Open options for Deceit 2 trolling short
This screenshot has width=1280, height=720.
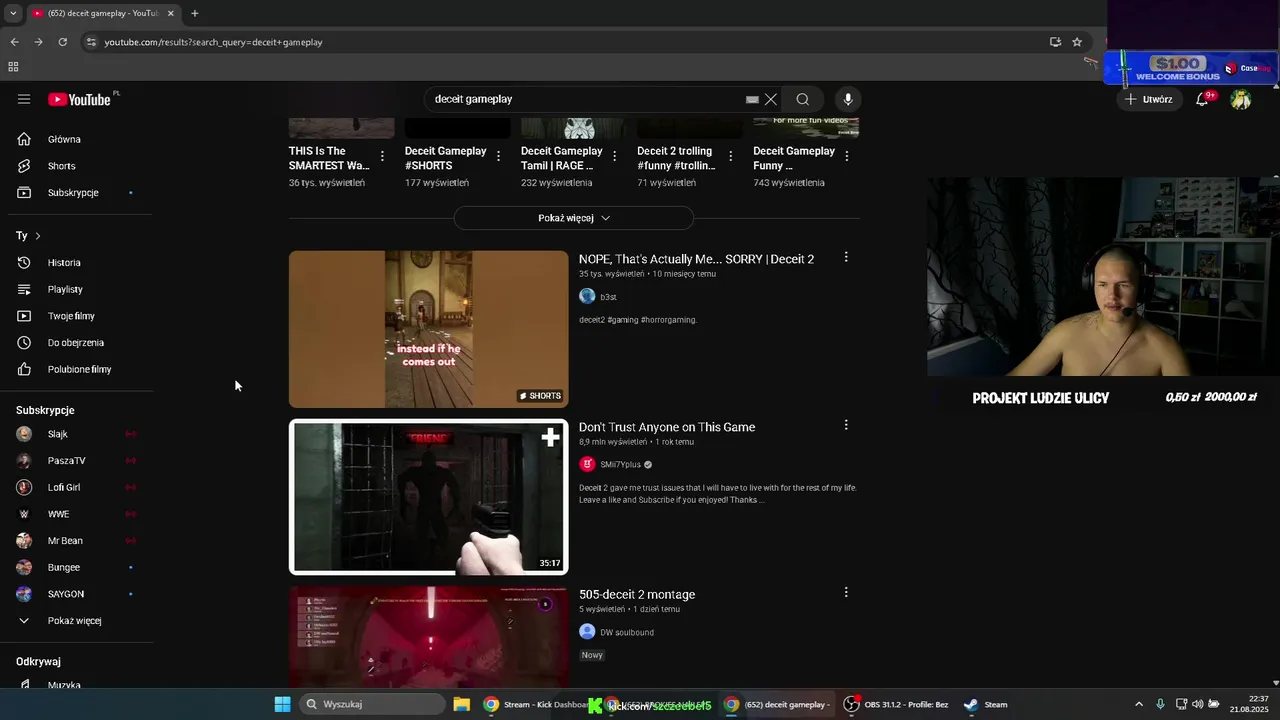tap(730, 156)
